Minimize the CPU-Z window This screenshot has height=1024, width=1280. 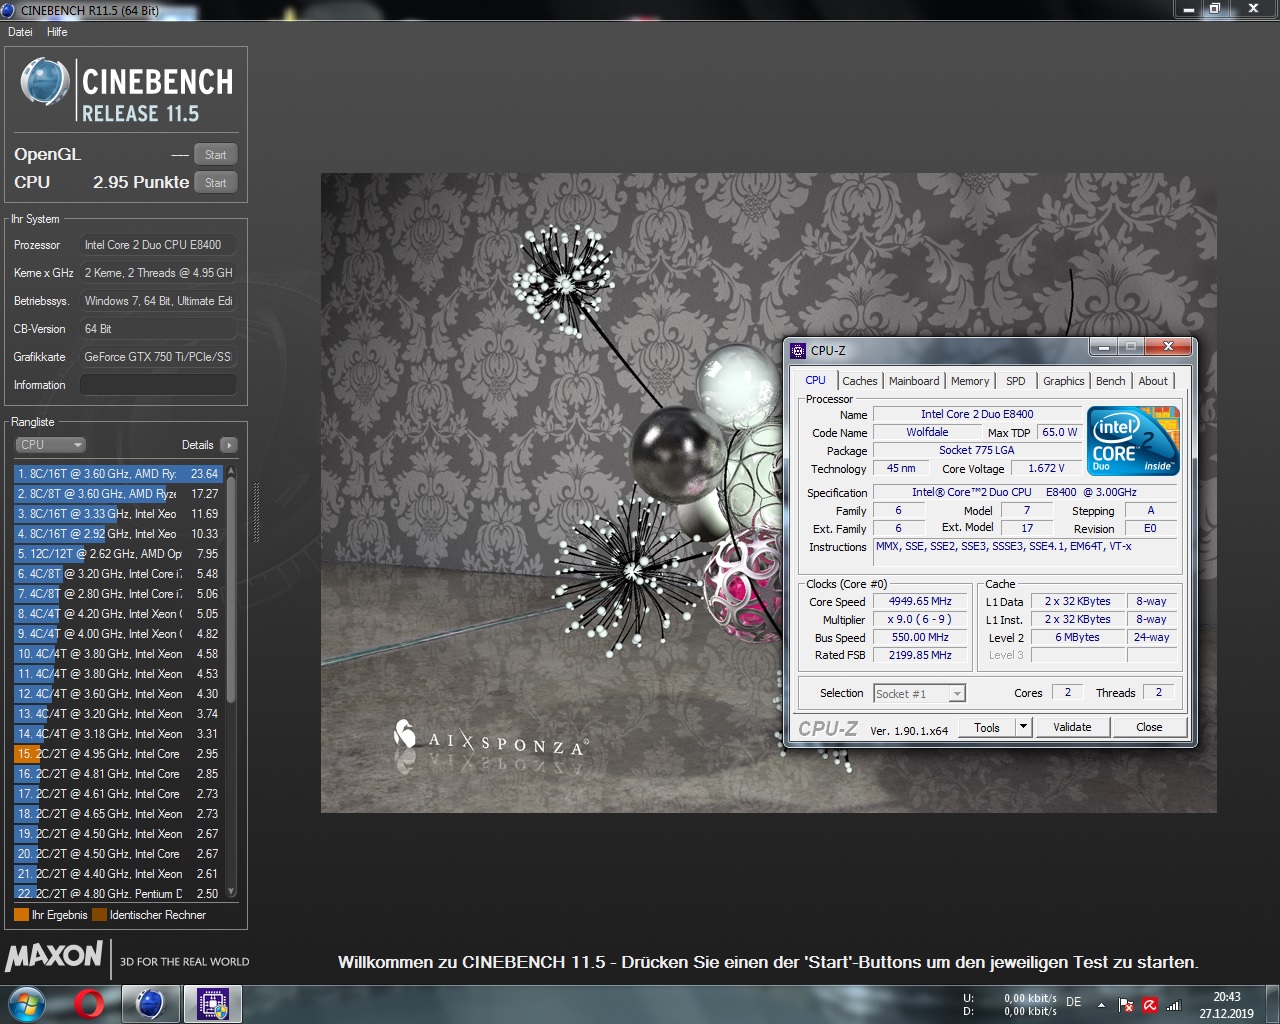click(1103, 347)
